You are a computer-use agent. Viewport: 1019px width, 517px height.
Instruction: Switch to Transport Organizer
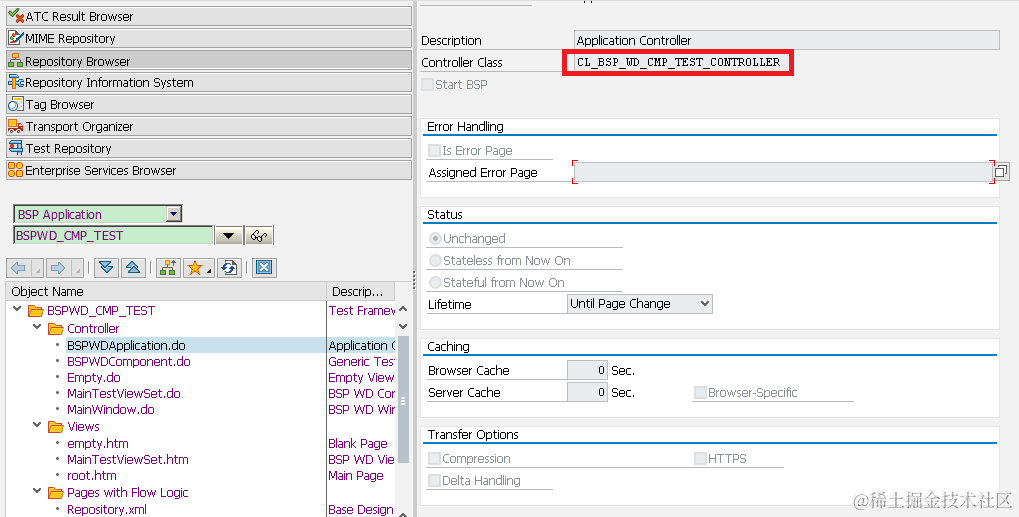209,127
